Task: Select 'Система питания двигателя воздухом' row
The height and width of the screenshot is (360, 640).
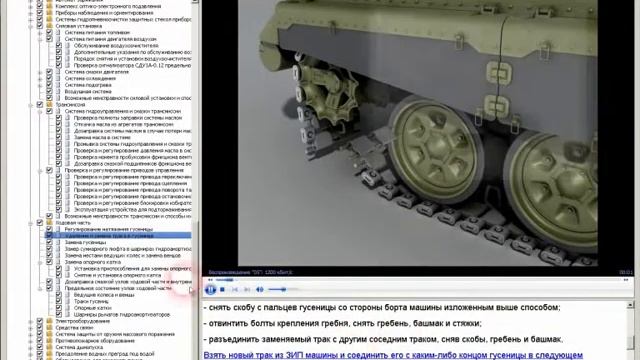Action: [x=110, y=39]
